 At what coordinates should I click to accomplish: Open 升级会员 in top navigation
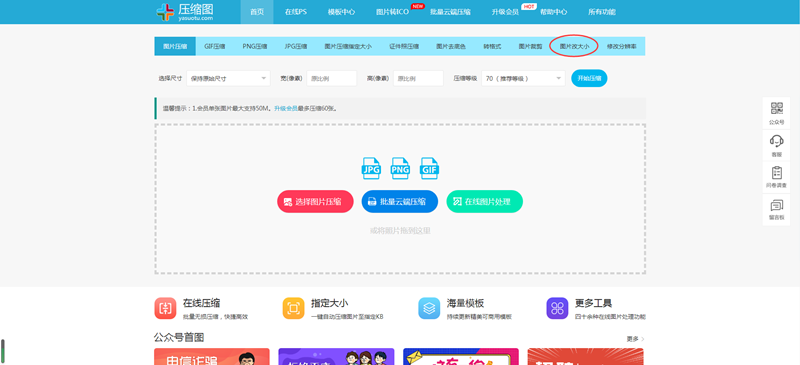click(505, 12)
